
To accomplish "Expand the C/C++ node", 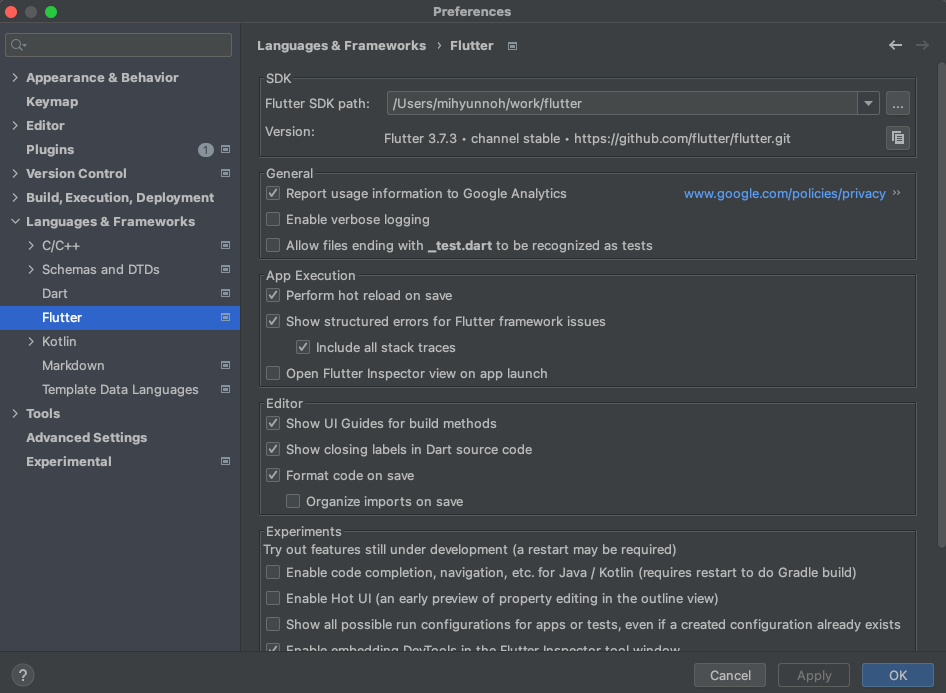I will point(31,245).
